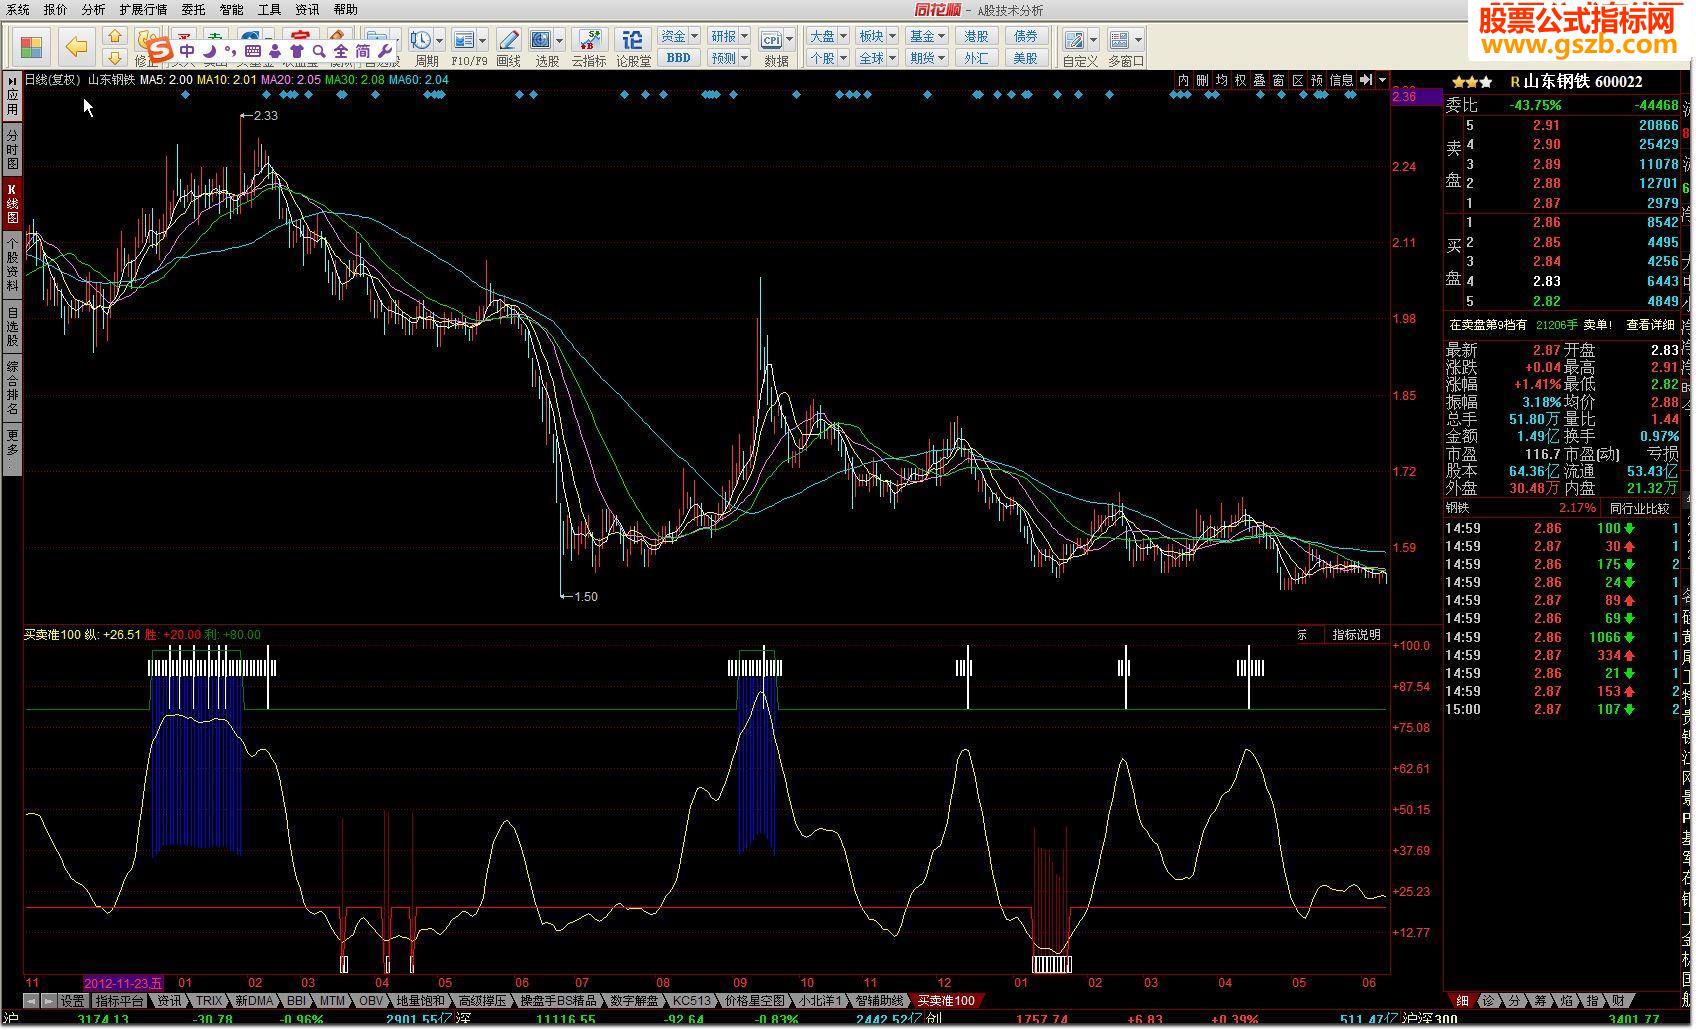Screen dimensions: 1696x1030
Task: Open the 云指标 cloud indicator icon
Action: (589, 40)
